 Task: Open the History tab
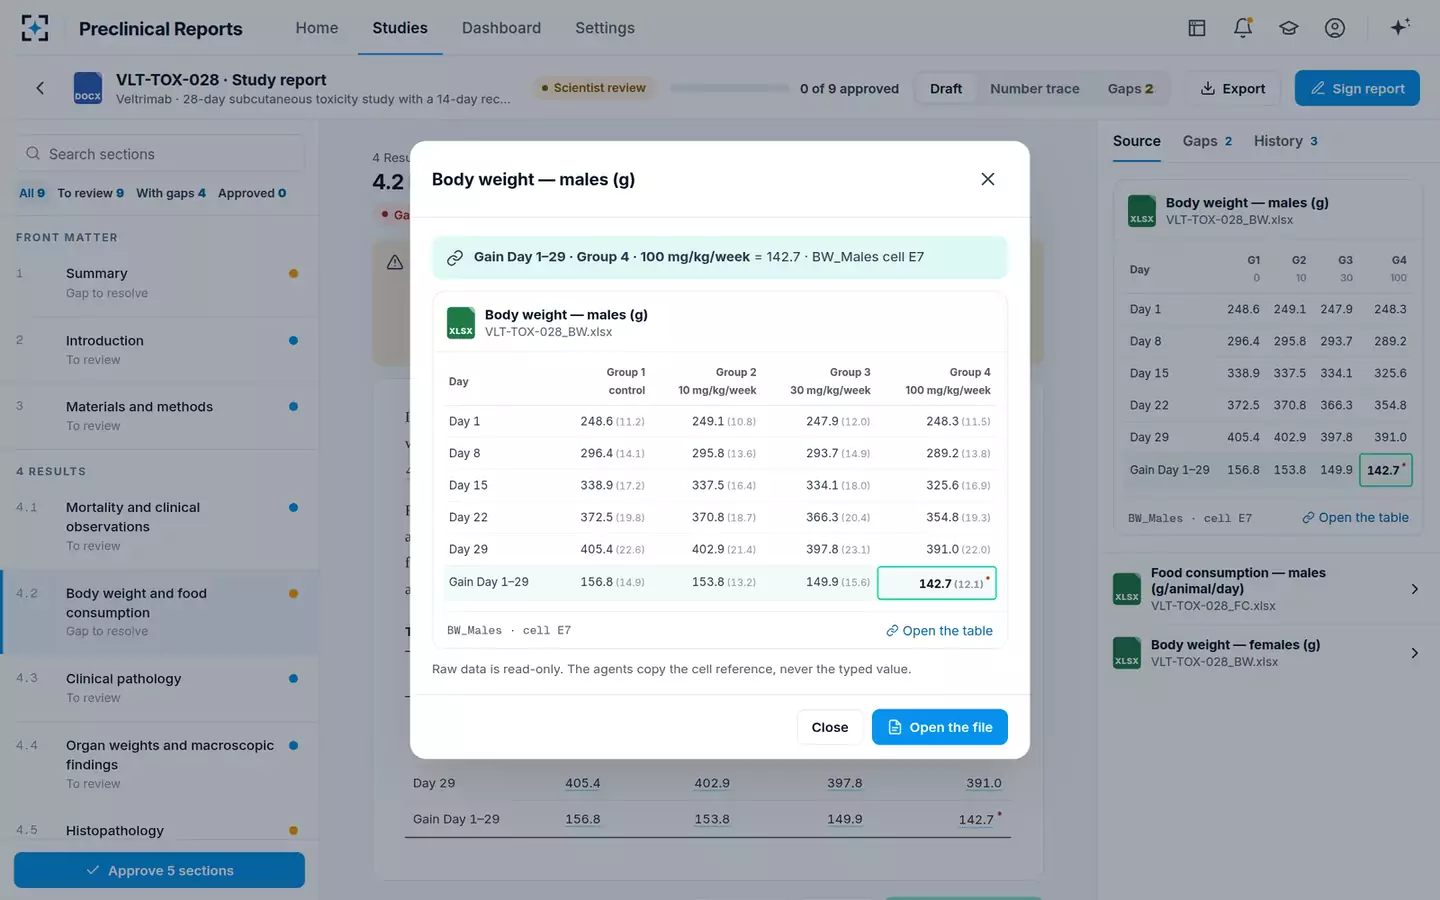pos(1286,141)
